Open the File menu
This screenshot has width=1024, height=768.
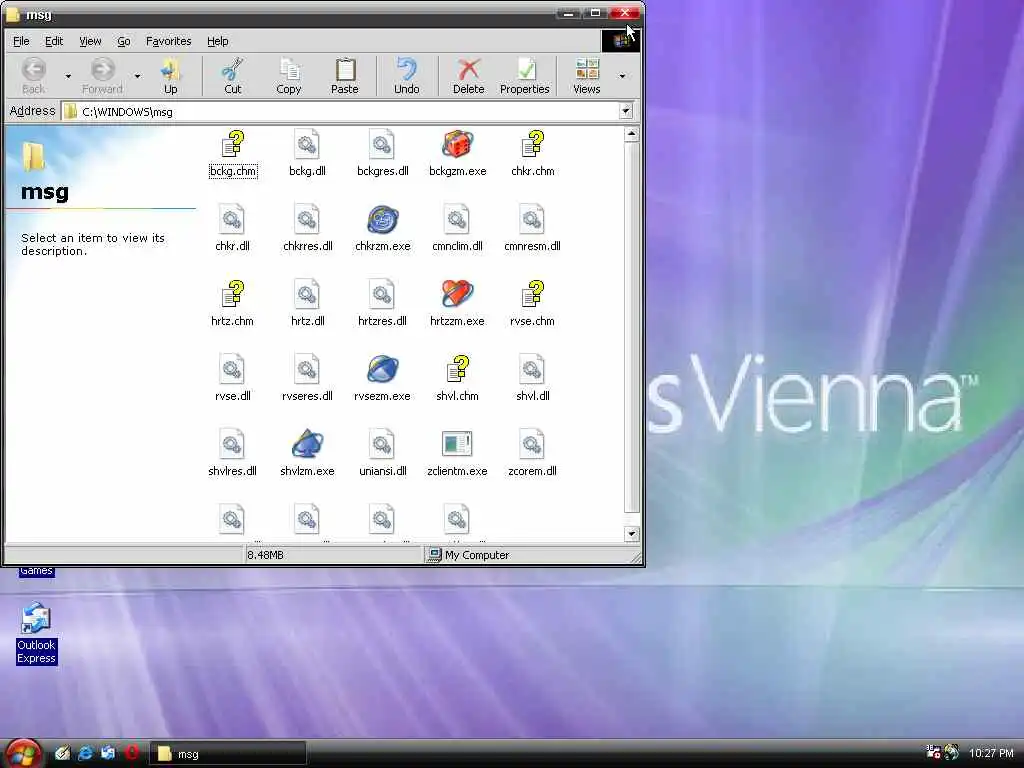point(21,41)
